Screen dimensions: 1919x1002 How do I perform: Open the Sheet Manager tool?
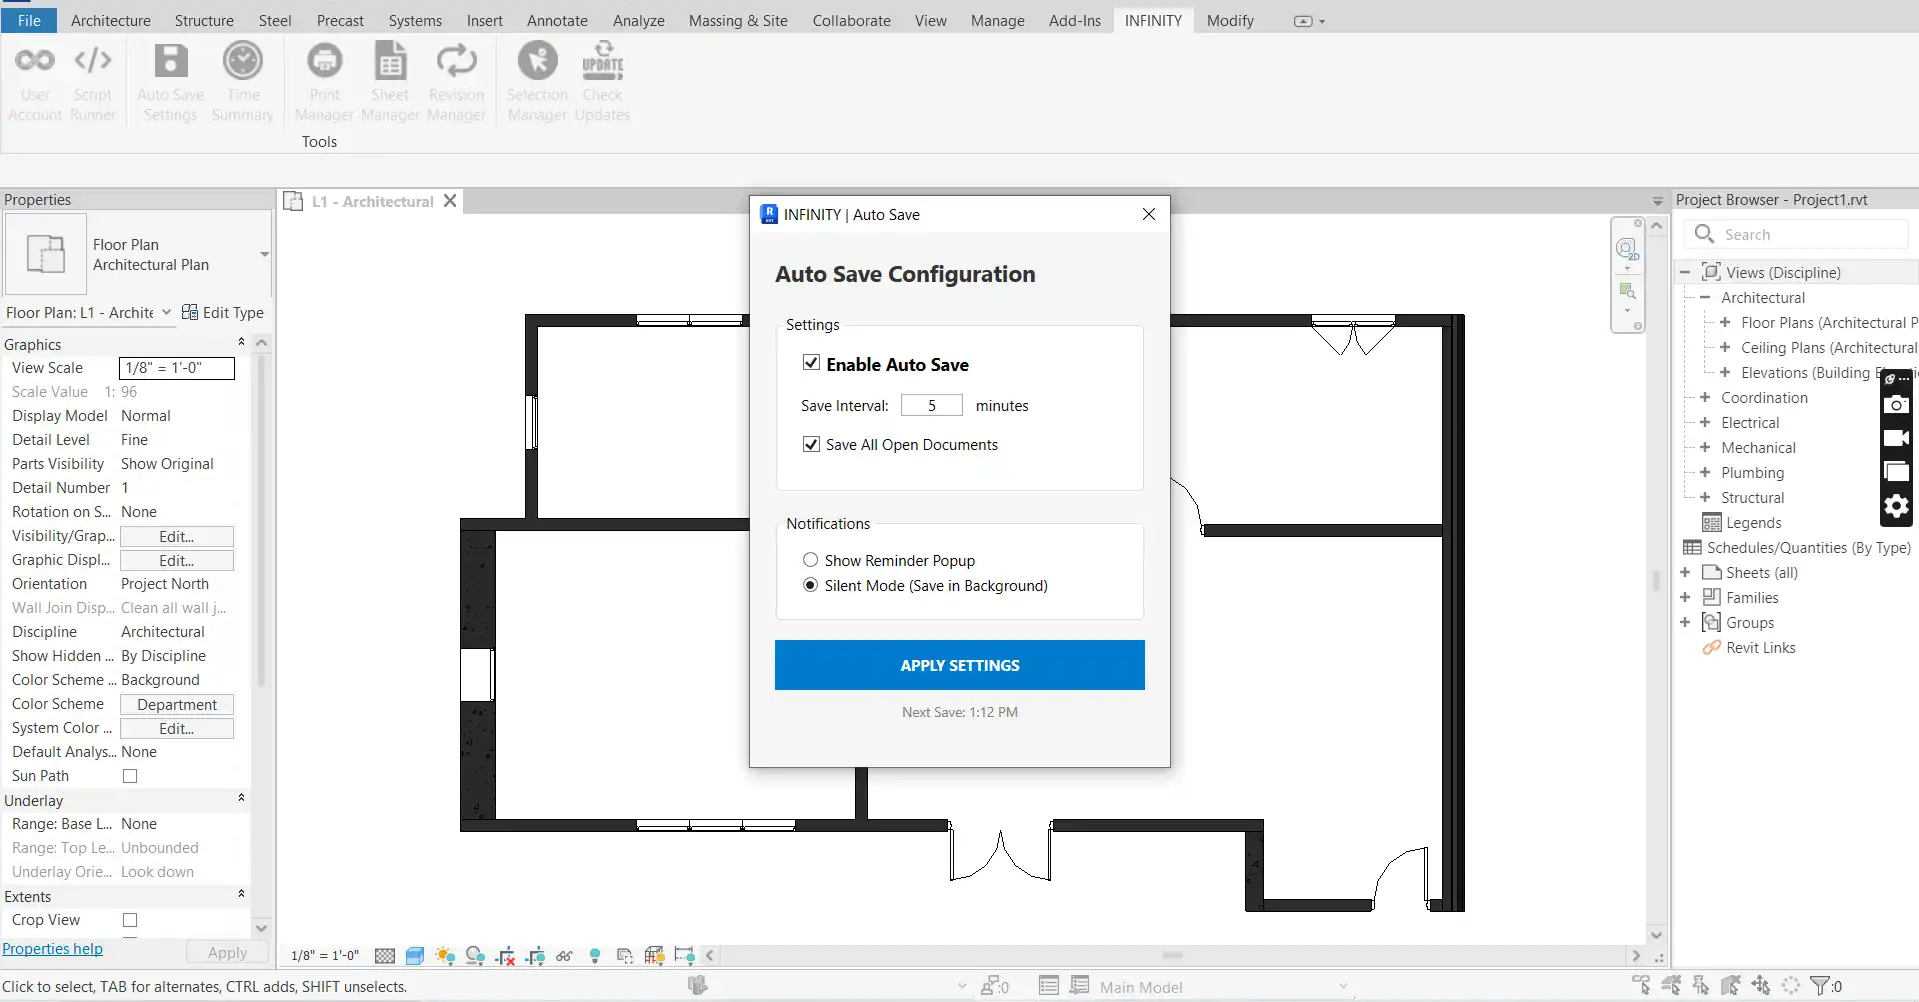390,82
